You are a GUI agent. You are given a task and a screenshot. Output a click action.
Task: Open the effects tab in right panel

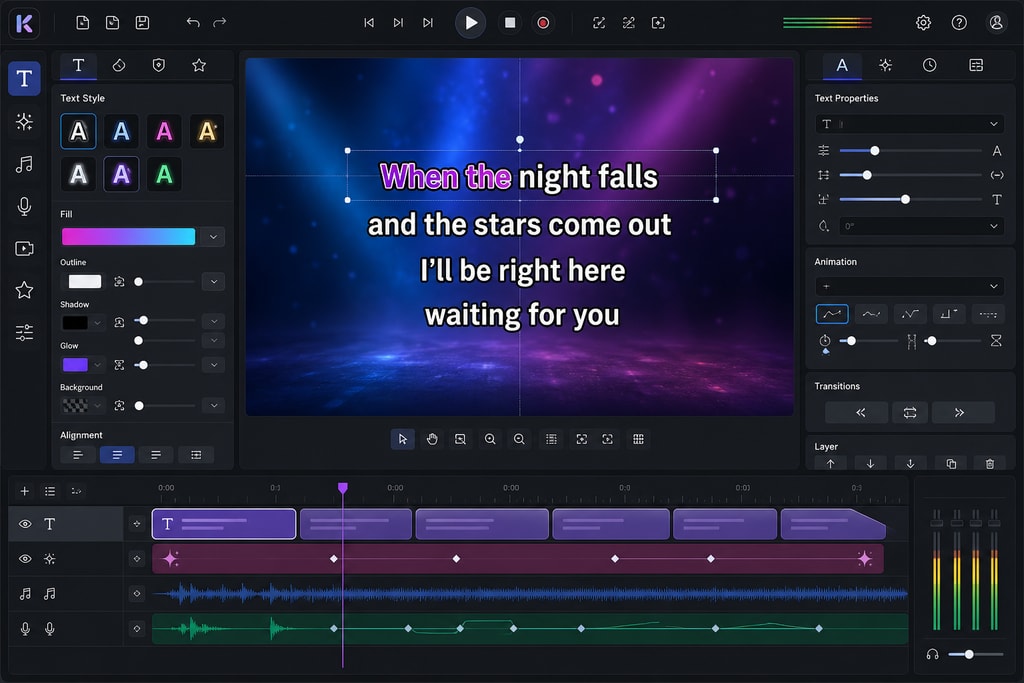click(886, 65)
